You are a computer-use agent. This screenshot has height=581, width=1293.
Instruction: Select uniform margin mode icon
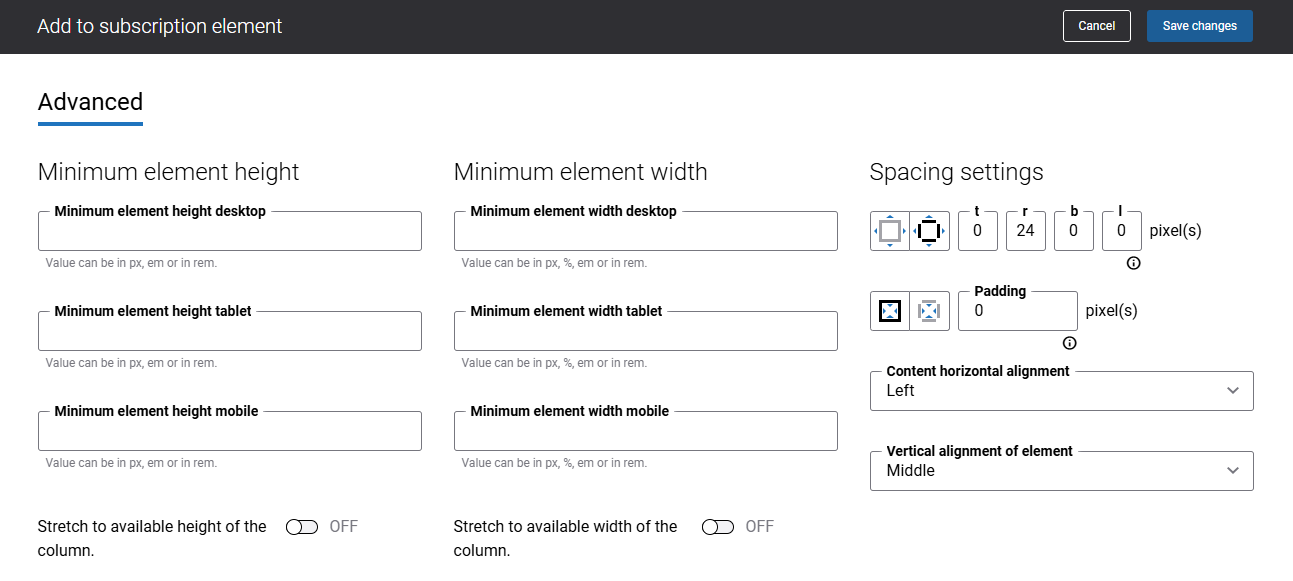point(890,231)
